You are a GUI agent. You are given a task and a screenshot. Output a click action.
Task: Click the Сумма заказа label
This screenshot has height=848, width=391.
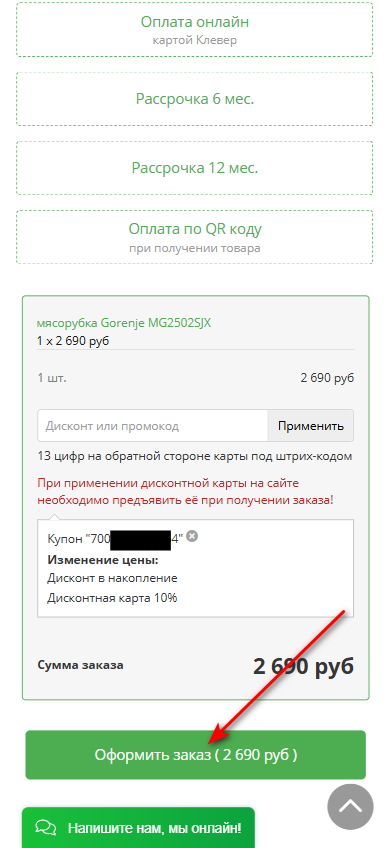pos(81,665)
